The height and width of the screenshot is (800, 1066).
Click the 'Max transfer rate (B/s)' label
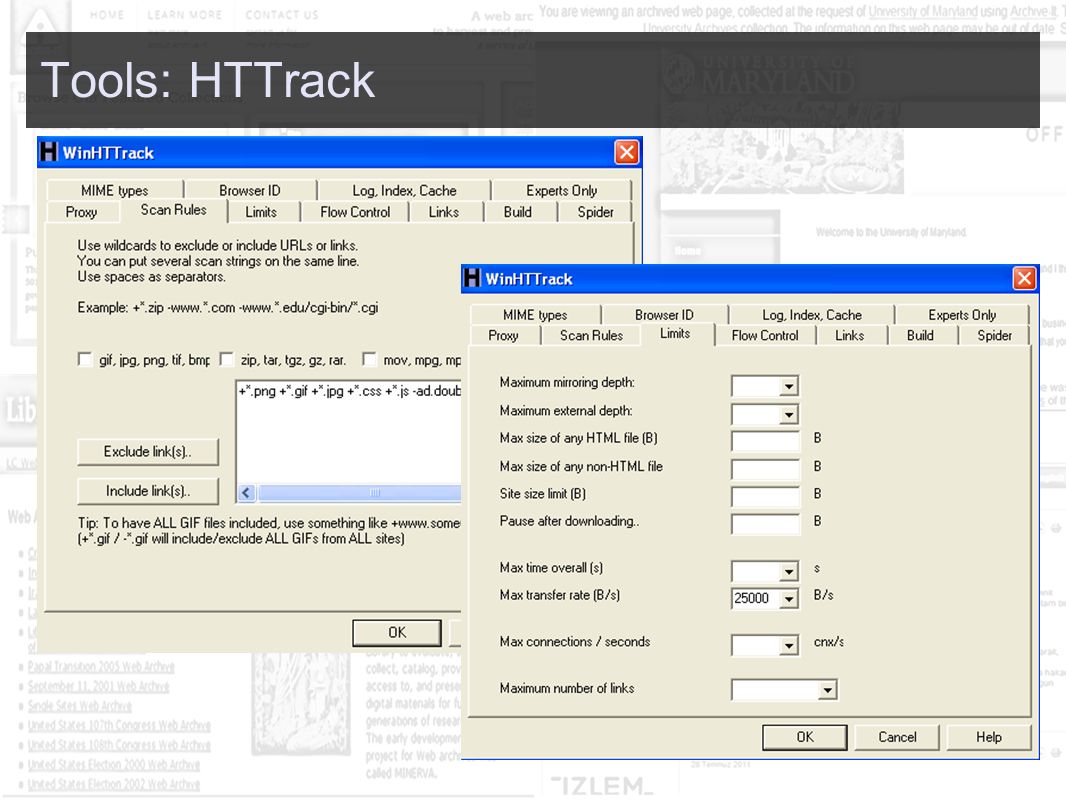pos(560,595)
